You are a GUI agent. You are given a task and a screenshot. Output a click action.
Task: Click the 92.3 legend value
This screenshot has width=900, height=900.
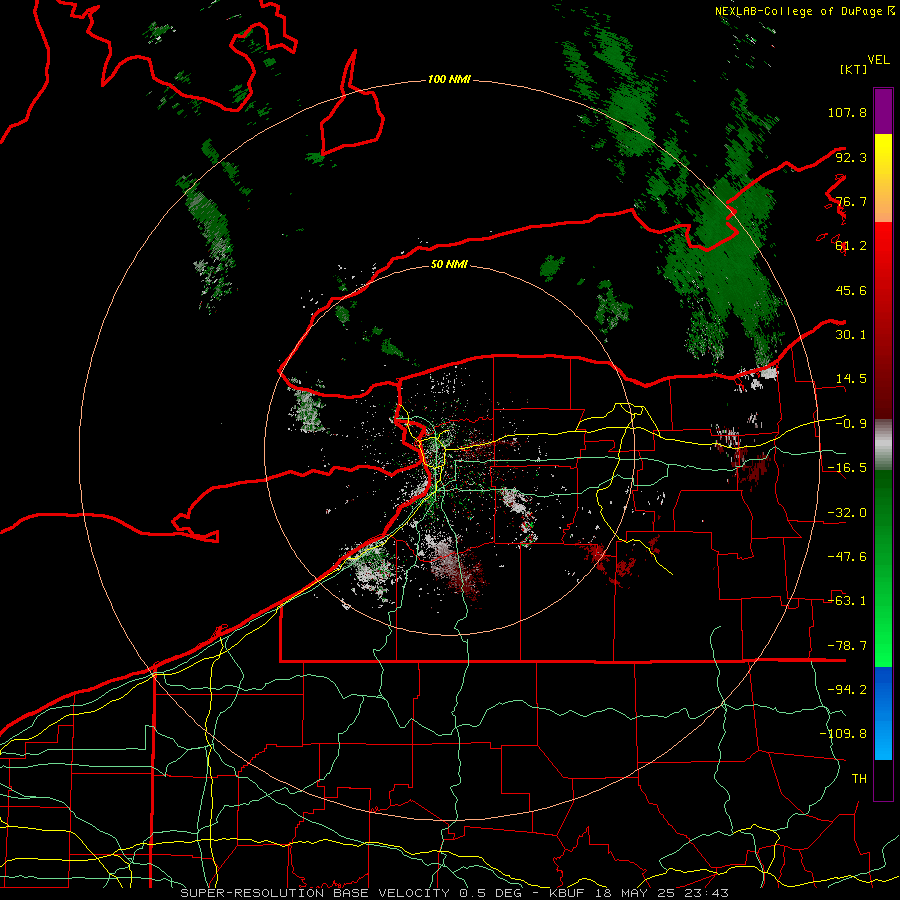[x=851, y=157]
